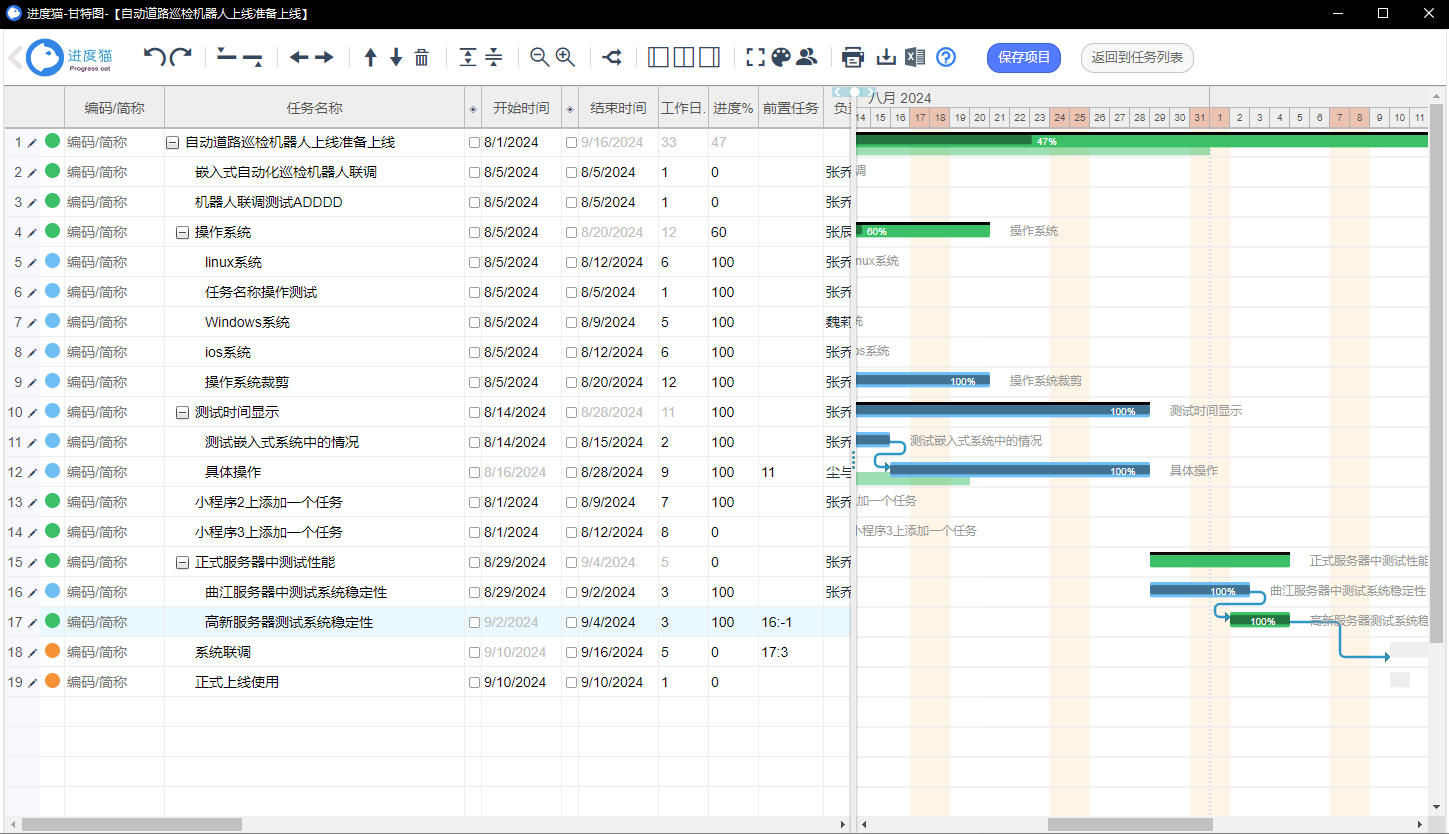
Task: Click the 进度% column header
Action: (733, 108)
